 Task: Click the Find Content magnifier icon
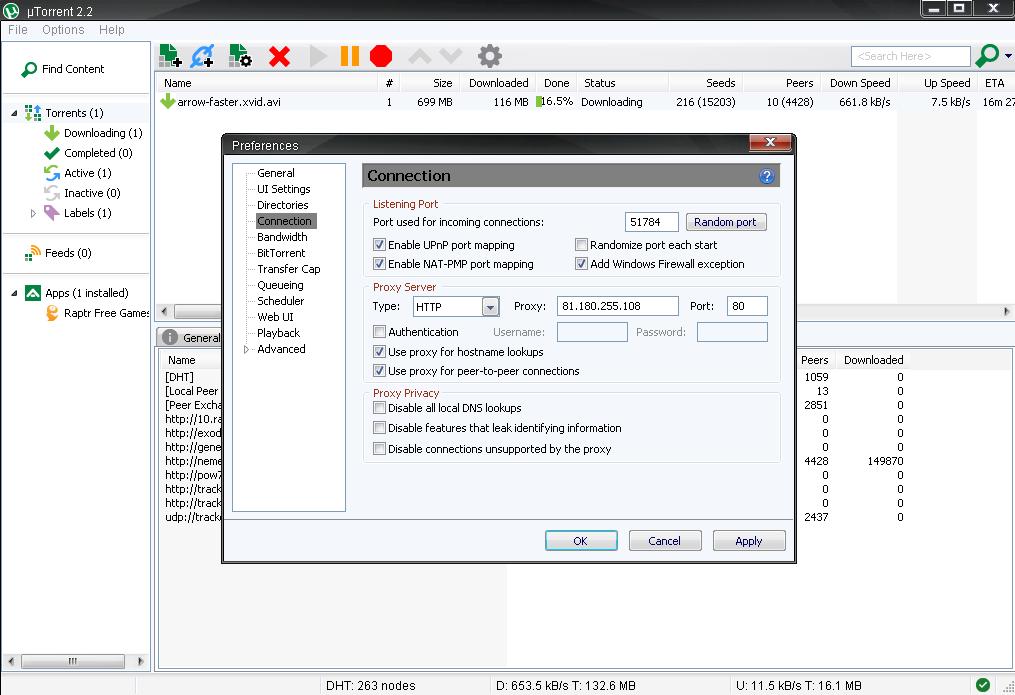pos(29,69)
